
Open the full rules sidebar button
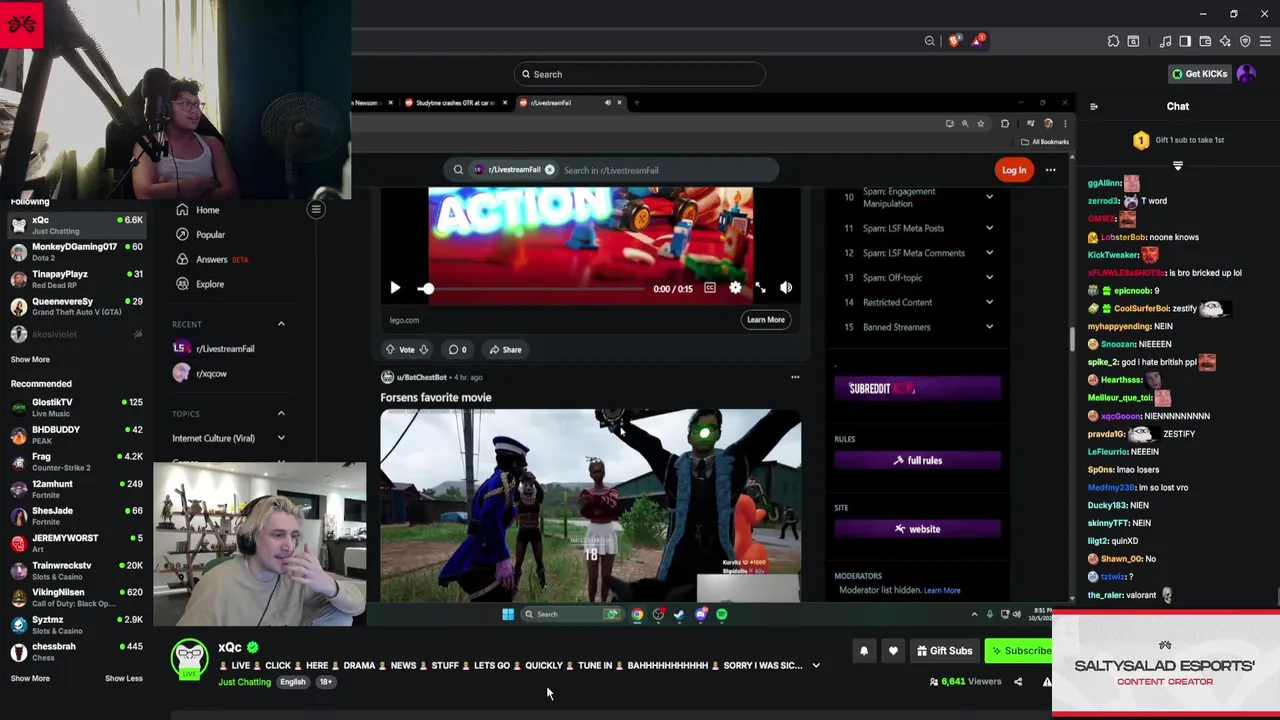[x=917, y=460]
